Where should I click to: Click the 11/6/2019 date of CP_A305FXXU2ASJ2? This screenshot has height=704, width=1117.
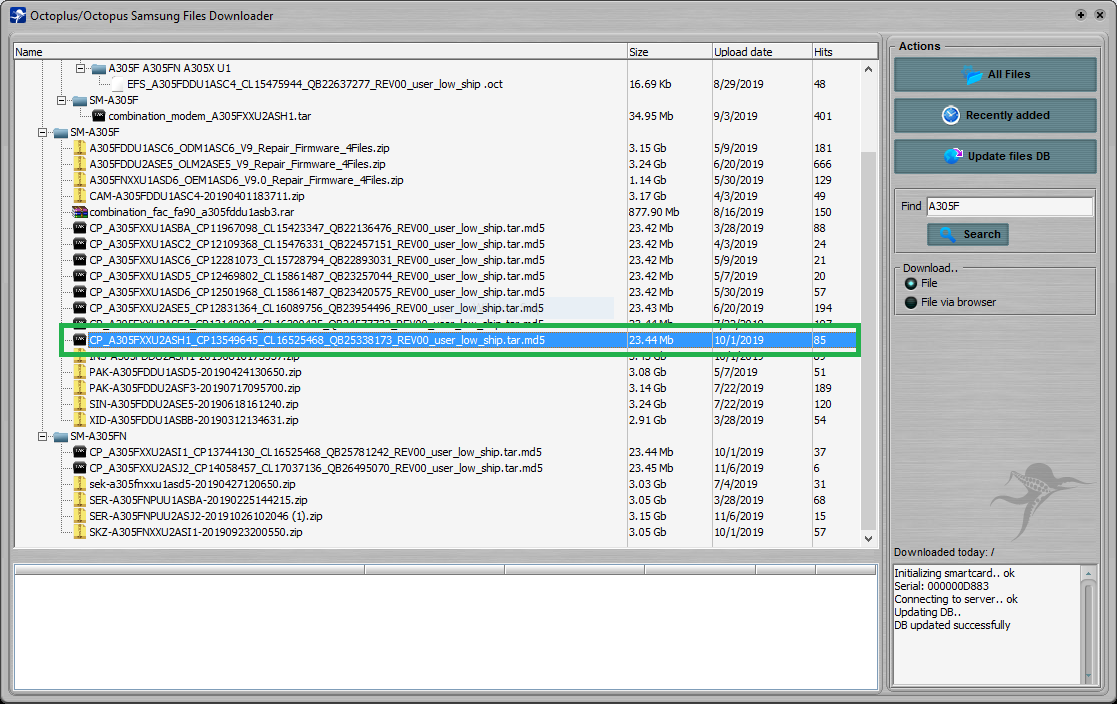(738, 468)
